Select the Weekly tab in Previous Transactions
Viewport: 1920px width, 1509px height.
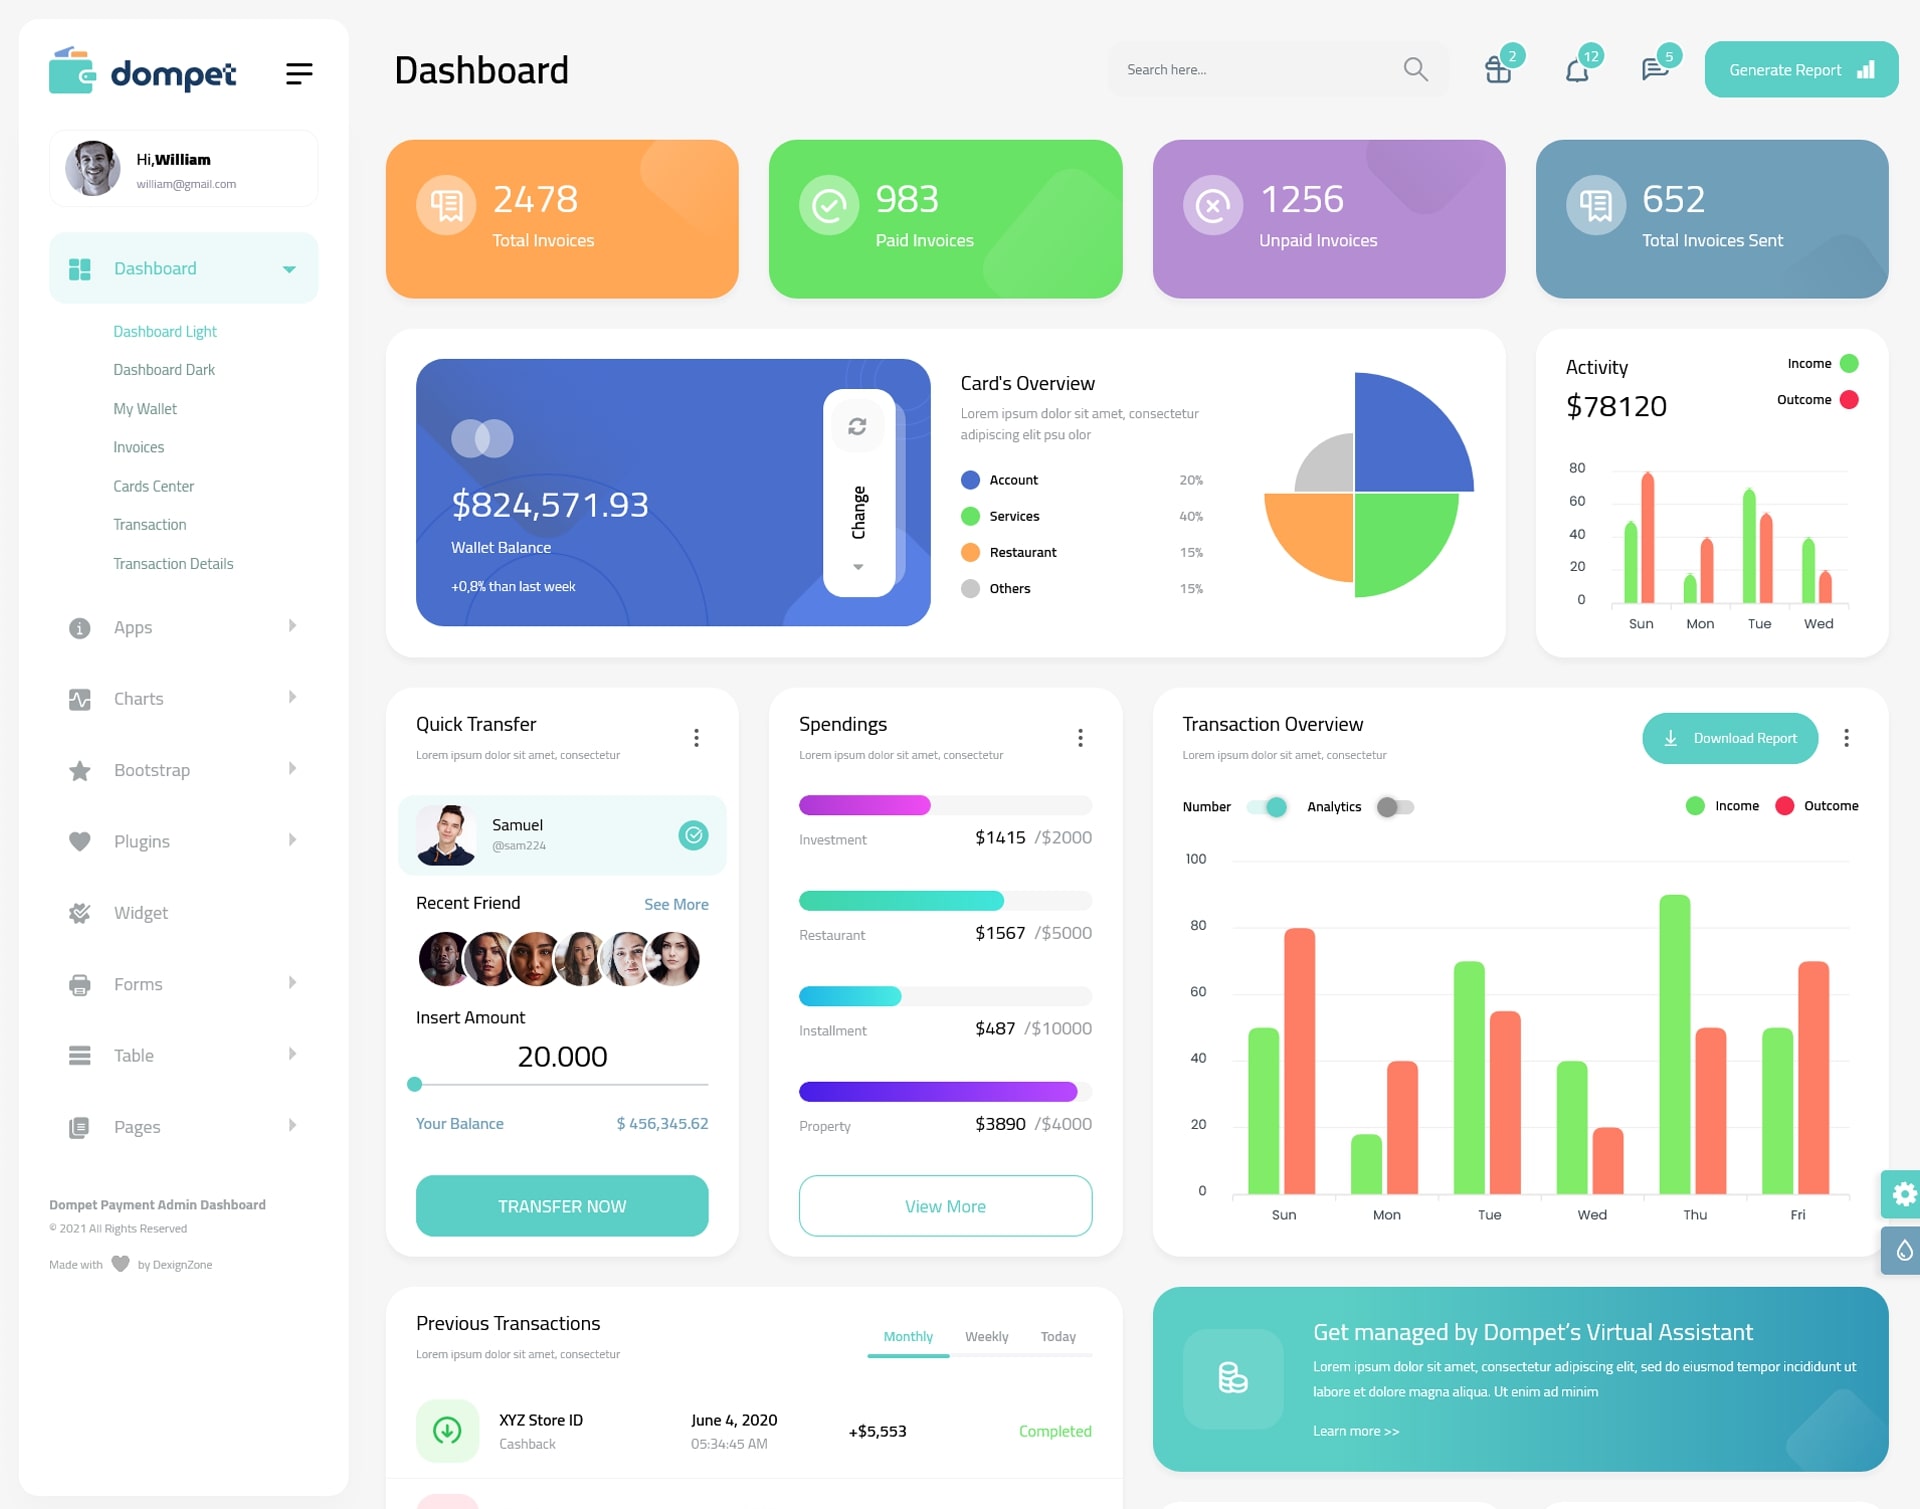coord(986,1336)
